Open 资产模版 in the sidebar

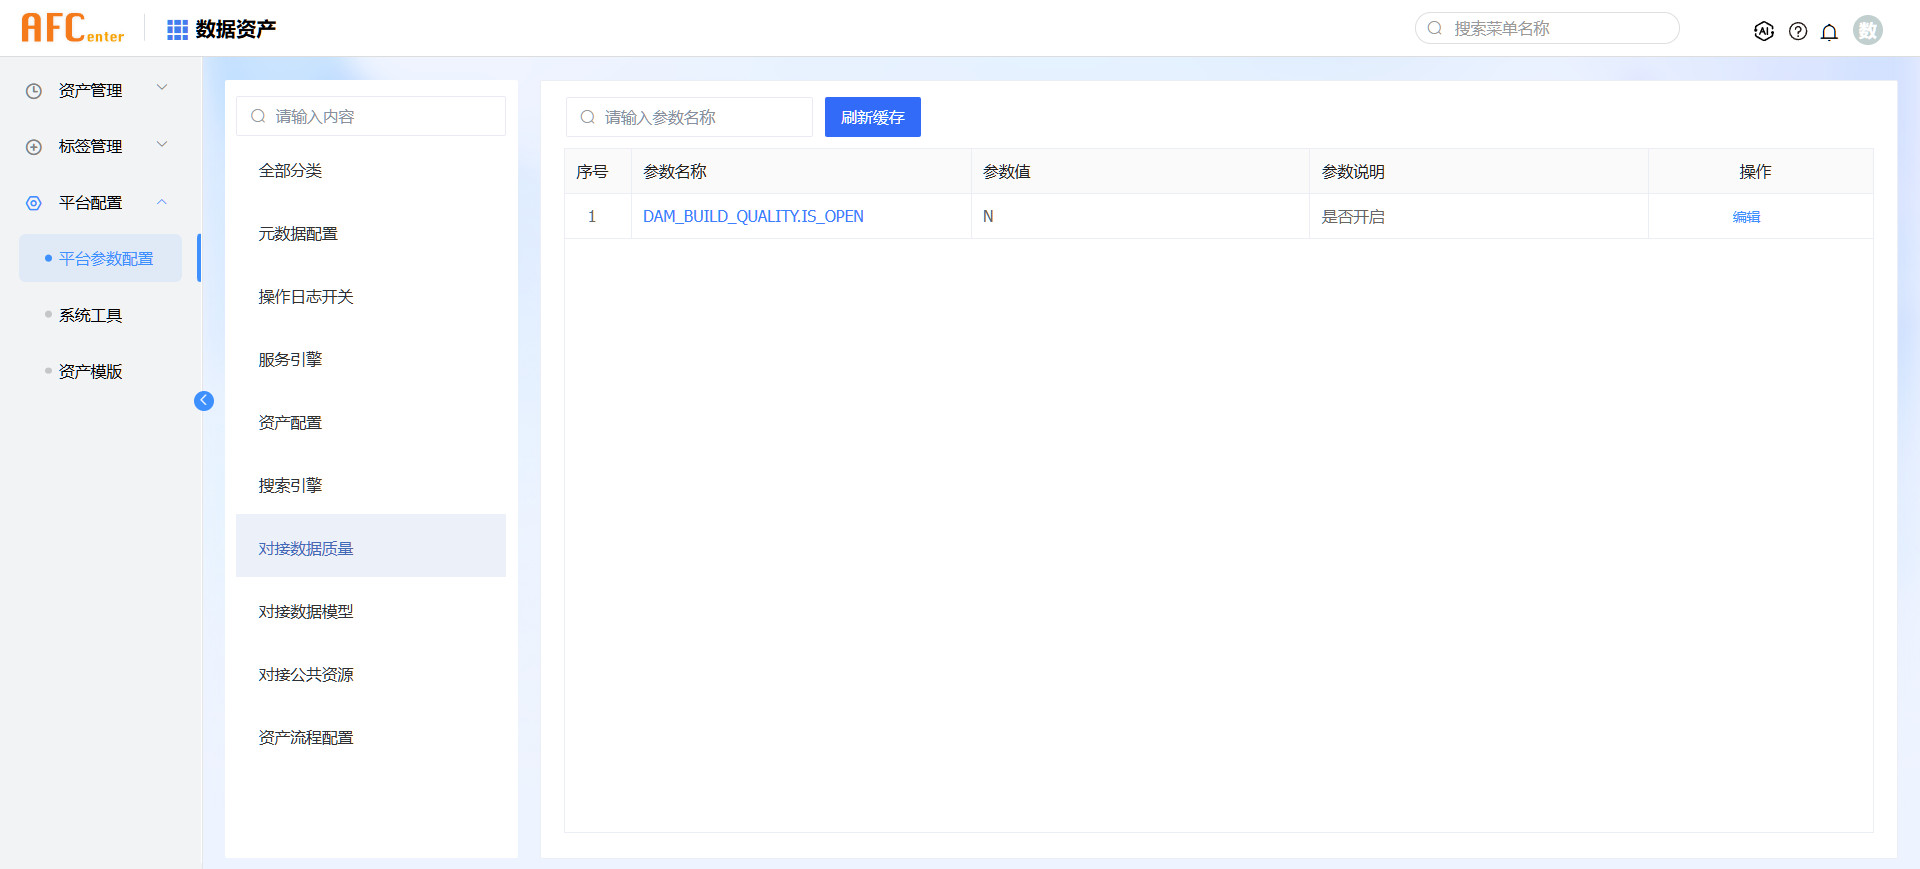tap(90, 371)
